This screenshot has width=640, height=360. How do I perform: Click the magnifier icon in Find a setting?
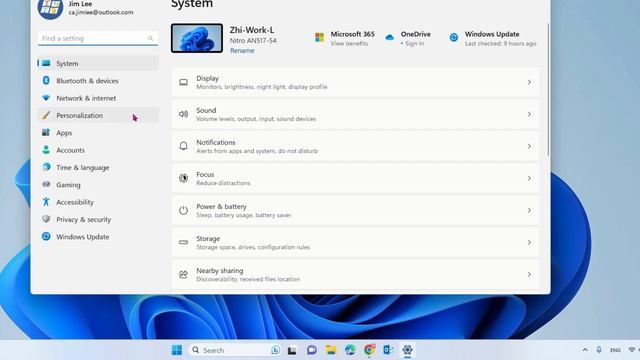pyautogui.click(x=150, y=38)
